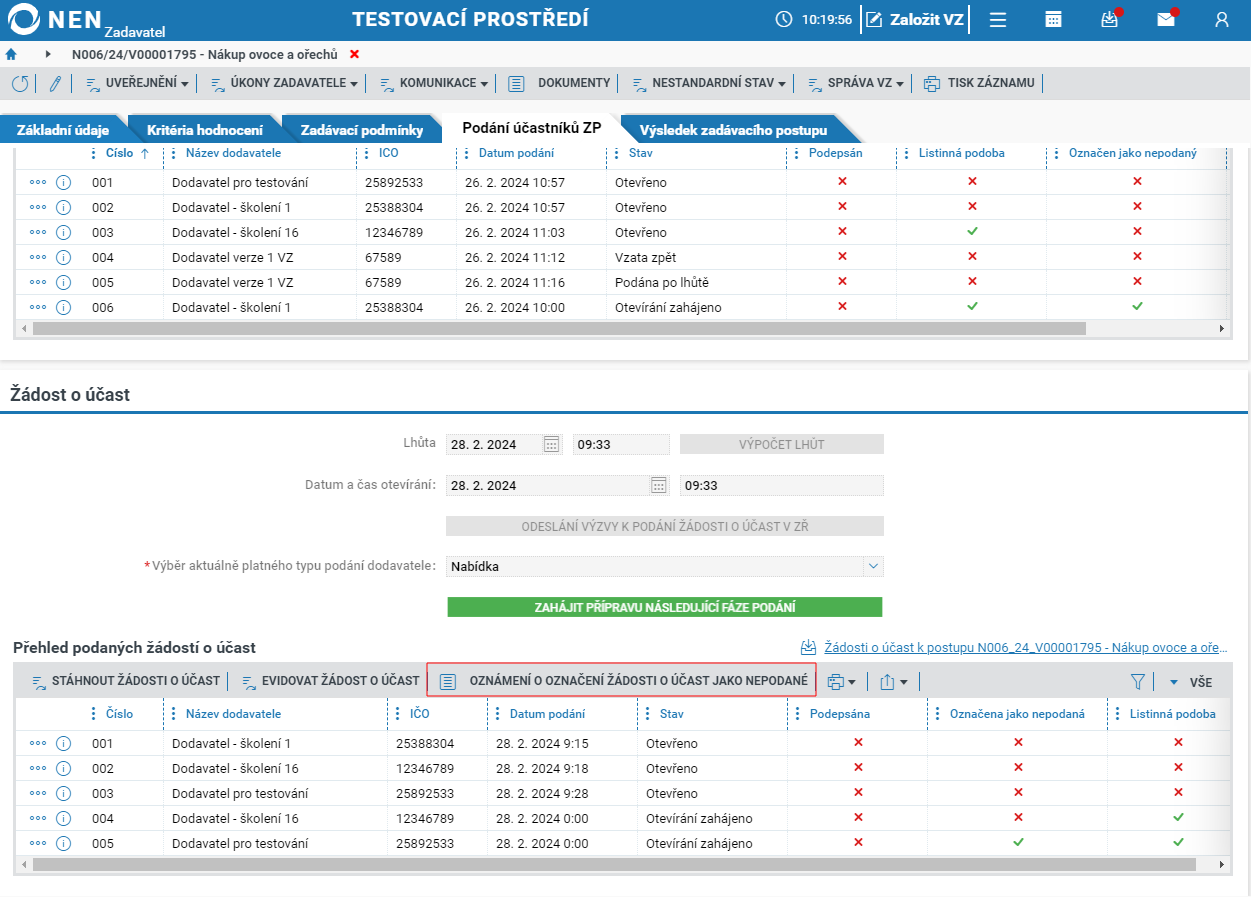Click the horizontal scrollbar of the requests table
The width and height of the screenshot is (1251, 897).
(615, 864)
